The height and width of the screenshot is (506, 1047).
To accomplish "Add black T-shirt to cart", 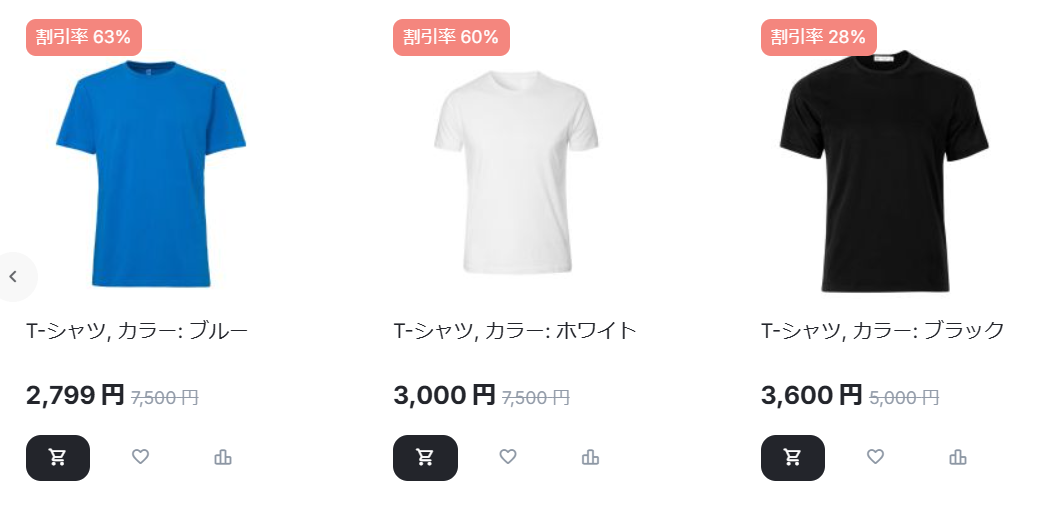I will (x=793, y=458).
